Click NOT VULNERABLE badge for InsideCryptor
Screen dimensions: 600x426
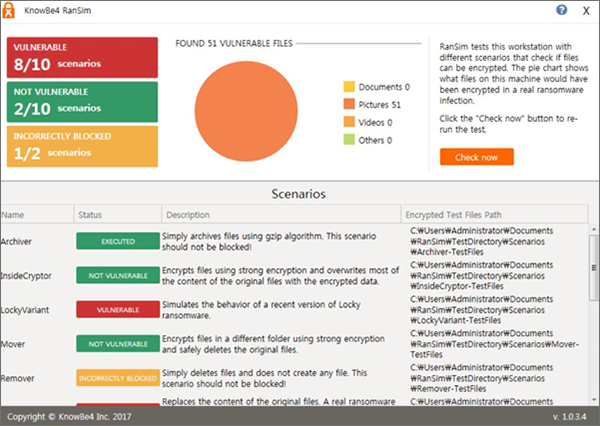pyautogui.click(x=118, y=275)
